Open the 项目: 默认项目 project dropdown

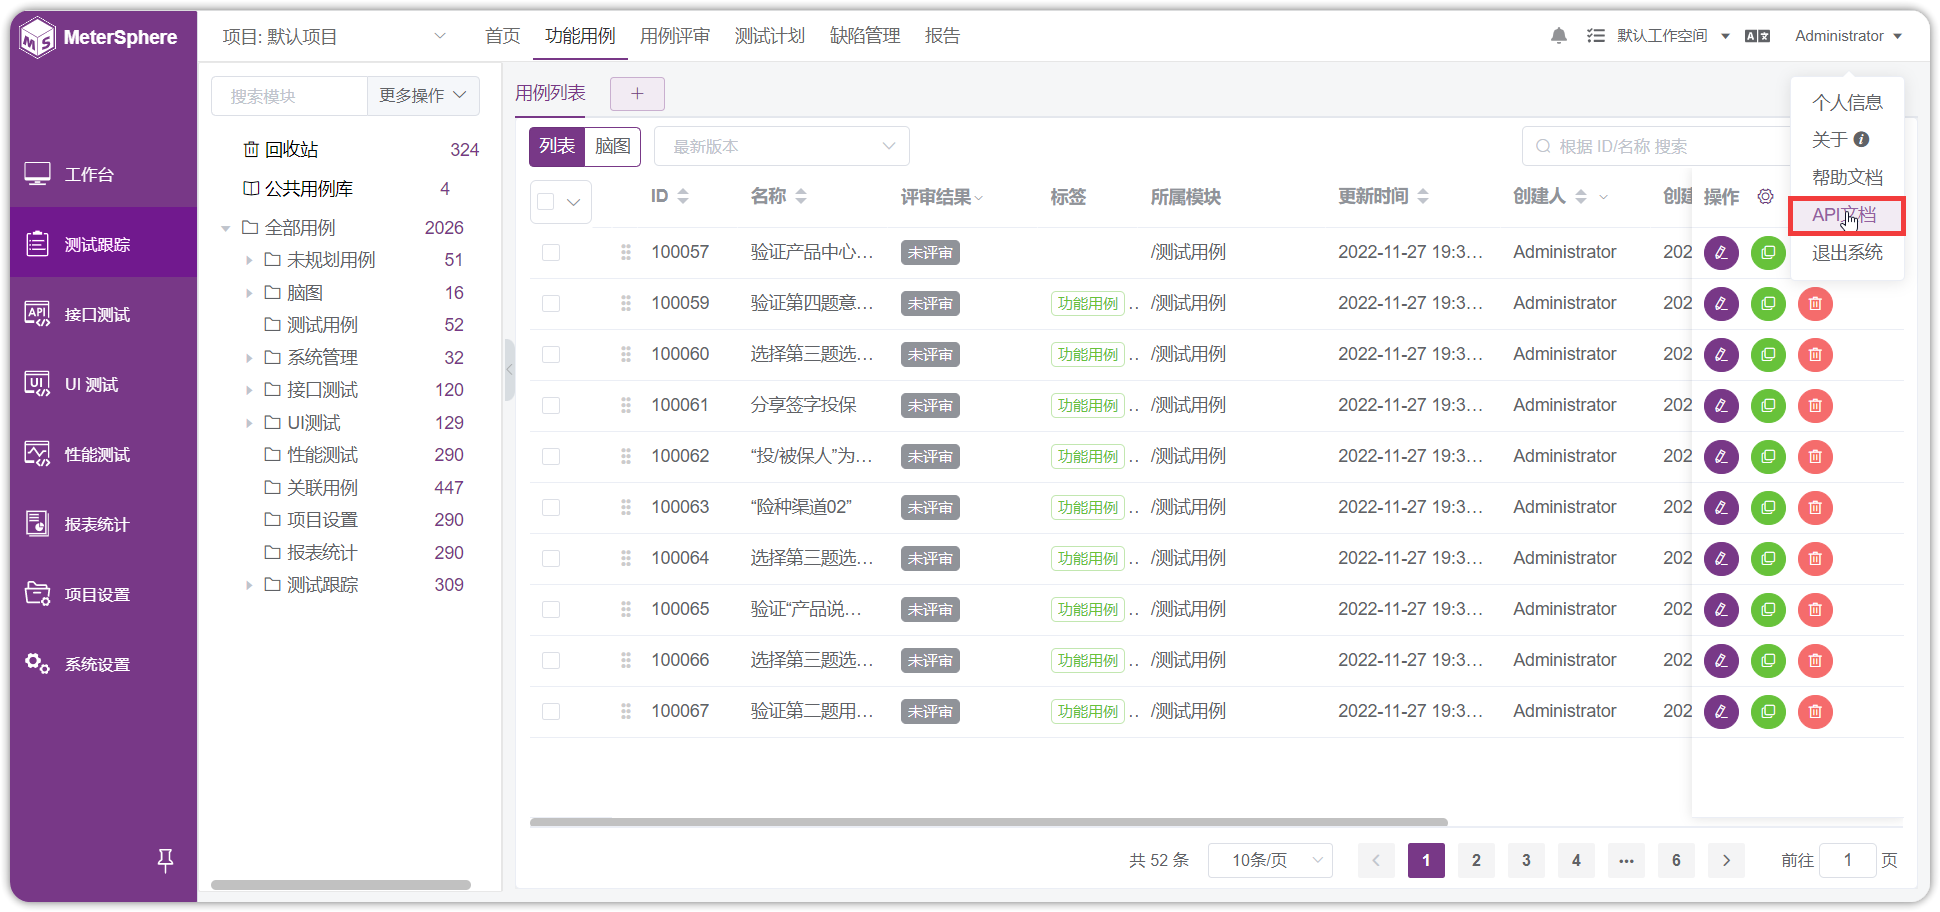tap(334, 37)
